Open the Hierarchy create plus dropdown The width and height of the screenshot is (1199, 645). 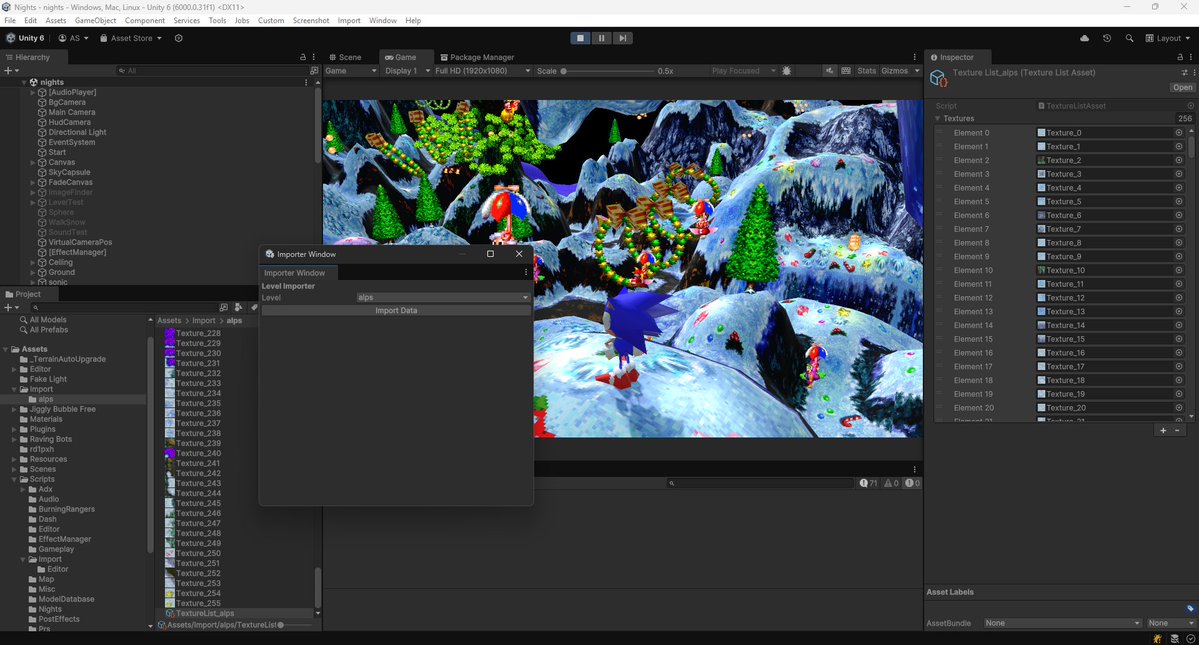[x=11, y=70]
